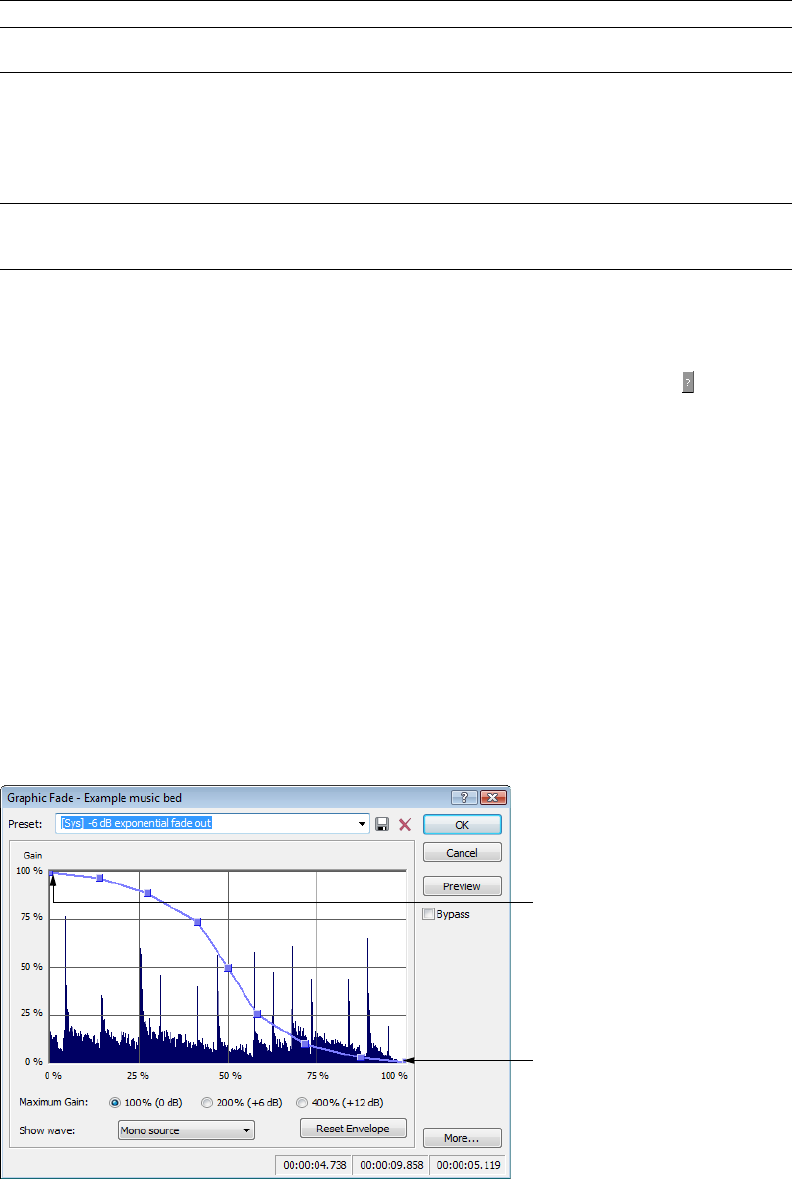The image size is (792, 1179).
Task: Delete the preset with the red X icon
Action: (x=405, y=824)
